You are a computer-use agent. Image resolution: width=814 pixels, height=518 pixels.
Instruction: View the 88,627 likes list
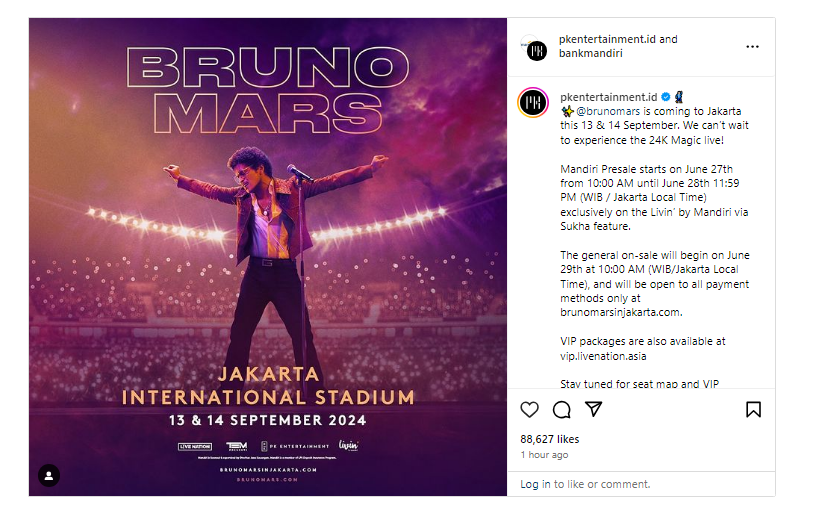(x=549, y=439)
